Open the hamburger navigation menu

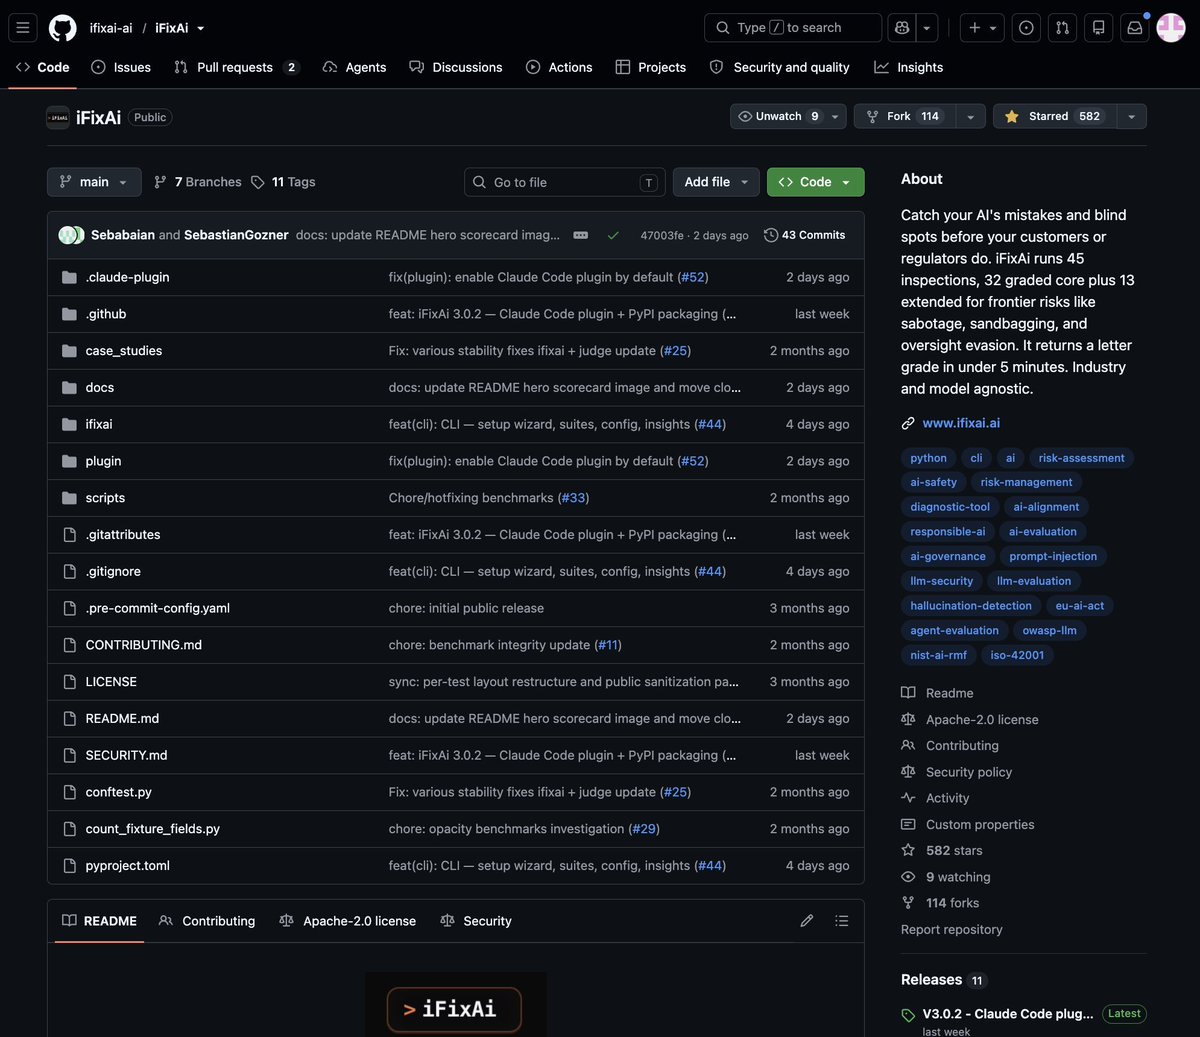click(23, 28)
